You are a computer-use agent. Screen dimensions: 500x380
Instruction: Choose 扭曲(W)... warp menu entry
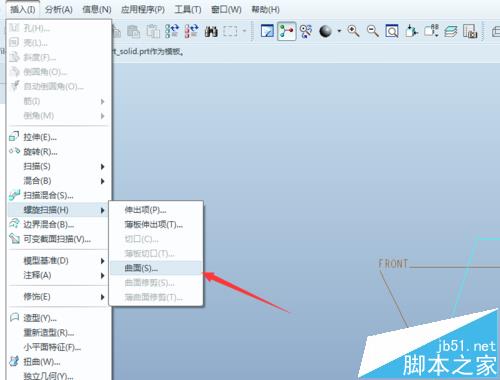(58, 362)
